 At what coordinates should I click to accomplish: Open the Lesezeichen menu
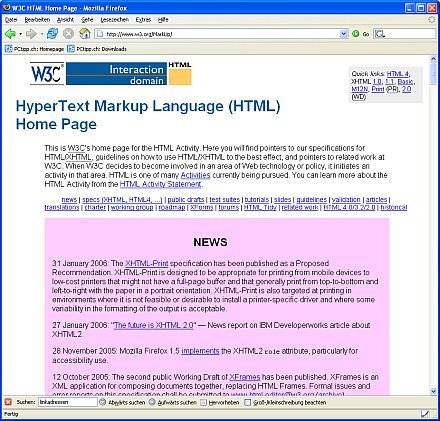pos(114,20)
